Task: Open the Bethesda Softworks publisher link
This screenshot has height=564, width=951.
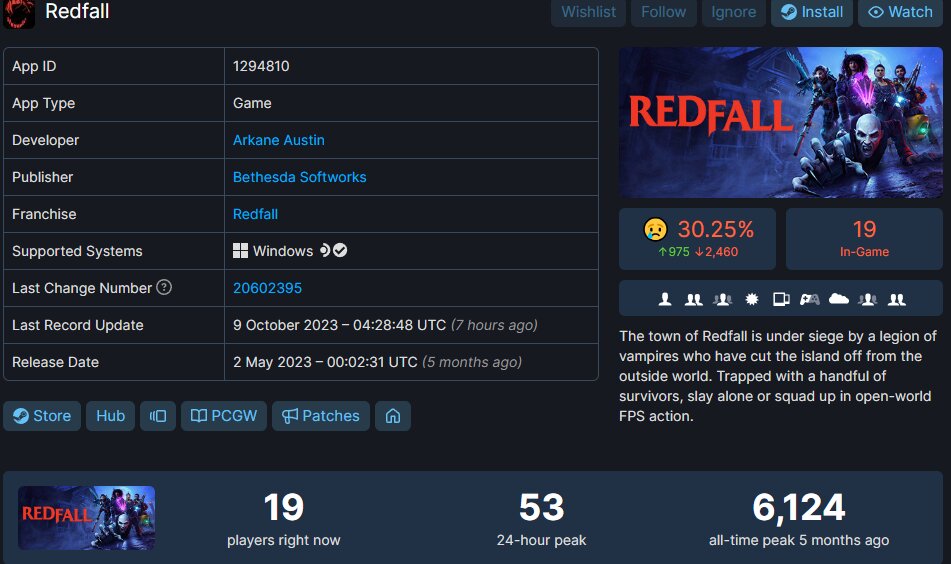Action: tap(300, 177)
